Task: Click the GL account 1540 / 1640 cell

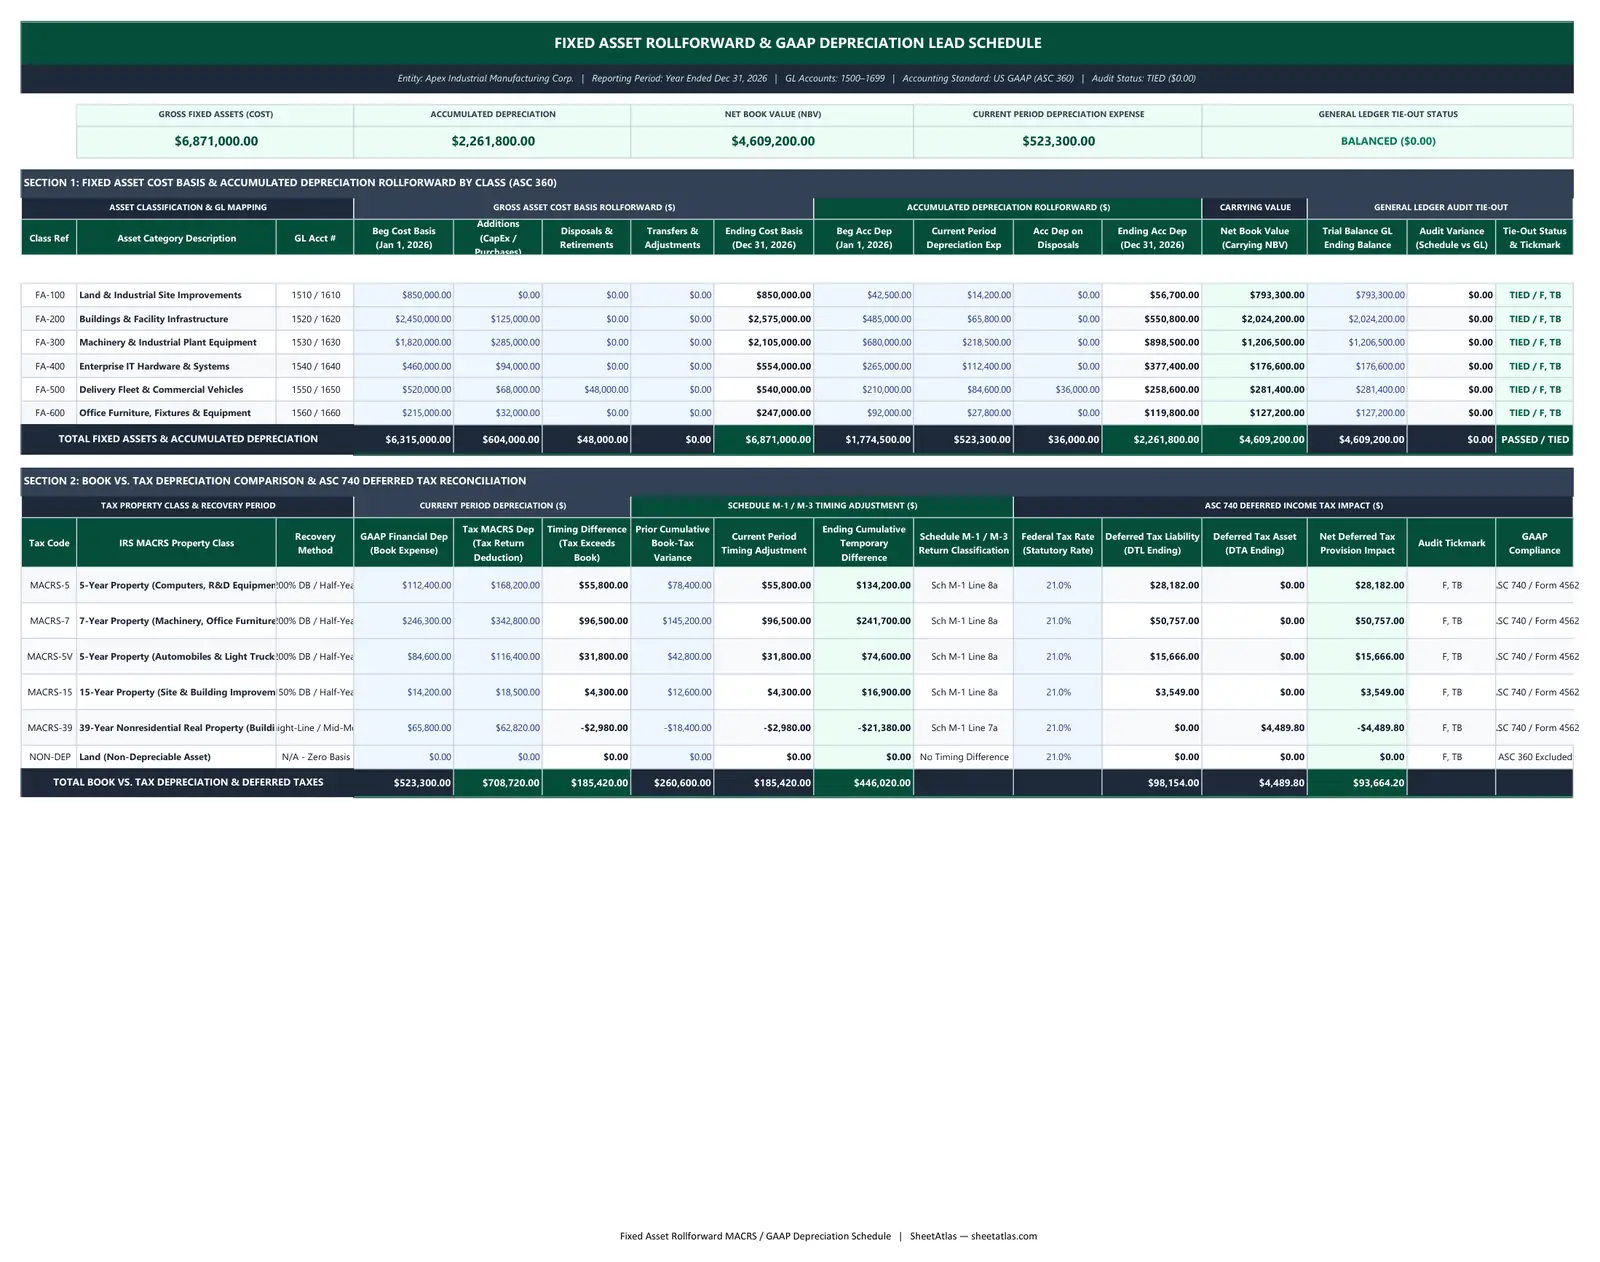Action: point(315,366)
